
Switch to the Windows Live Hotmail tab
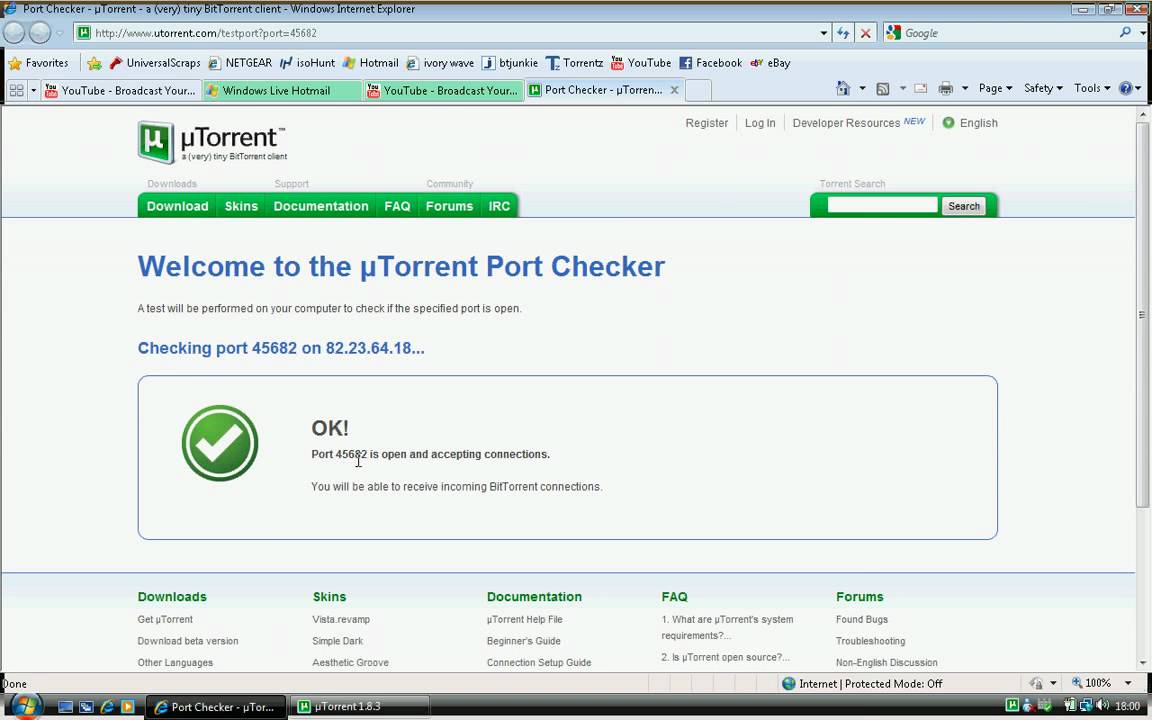[x=282, y=90]
